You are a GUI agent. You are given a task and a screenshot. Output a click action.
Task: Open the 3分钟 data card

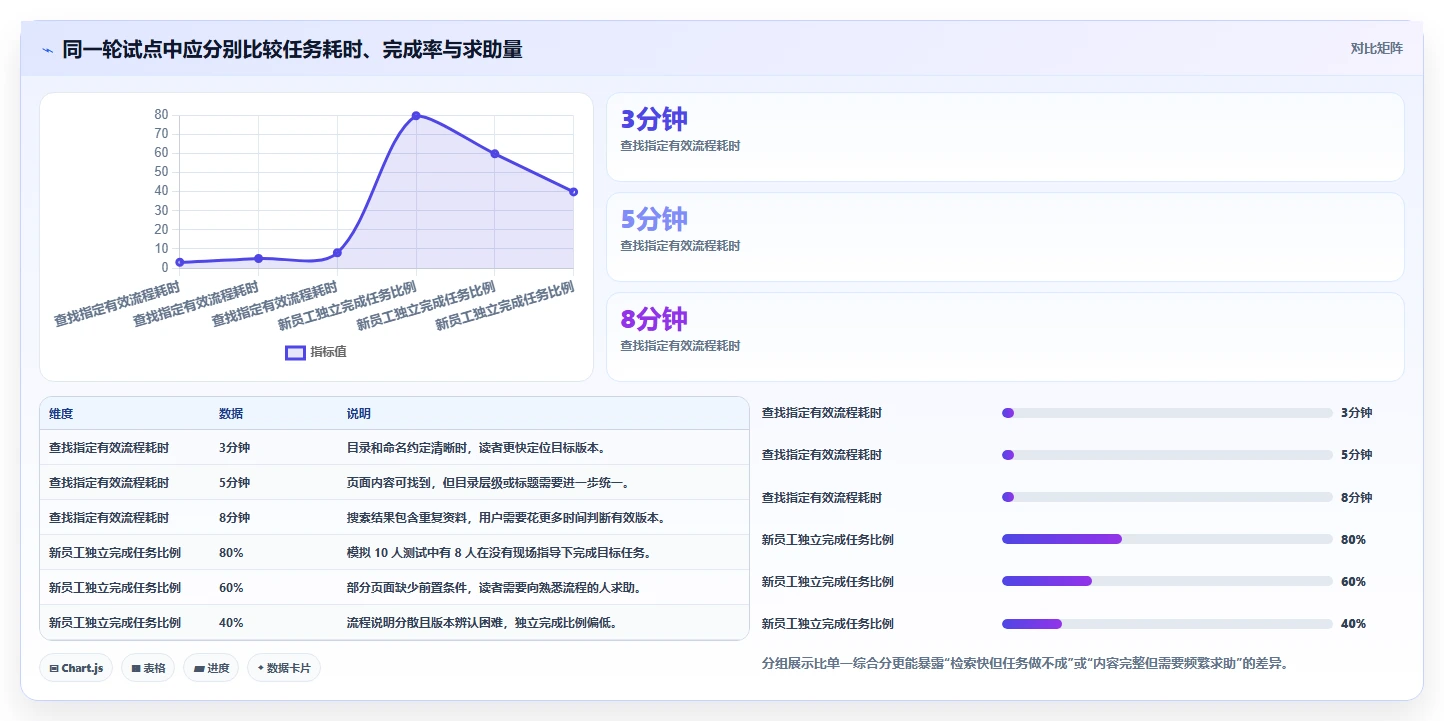(1005, 137)
